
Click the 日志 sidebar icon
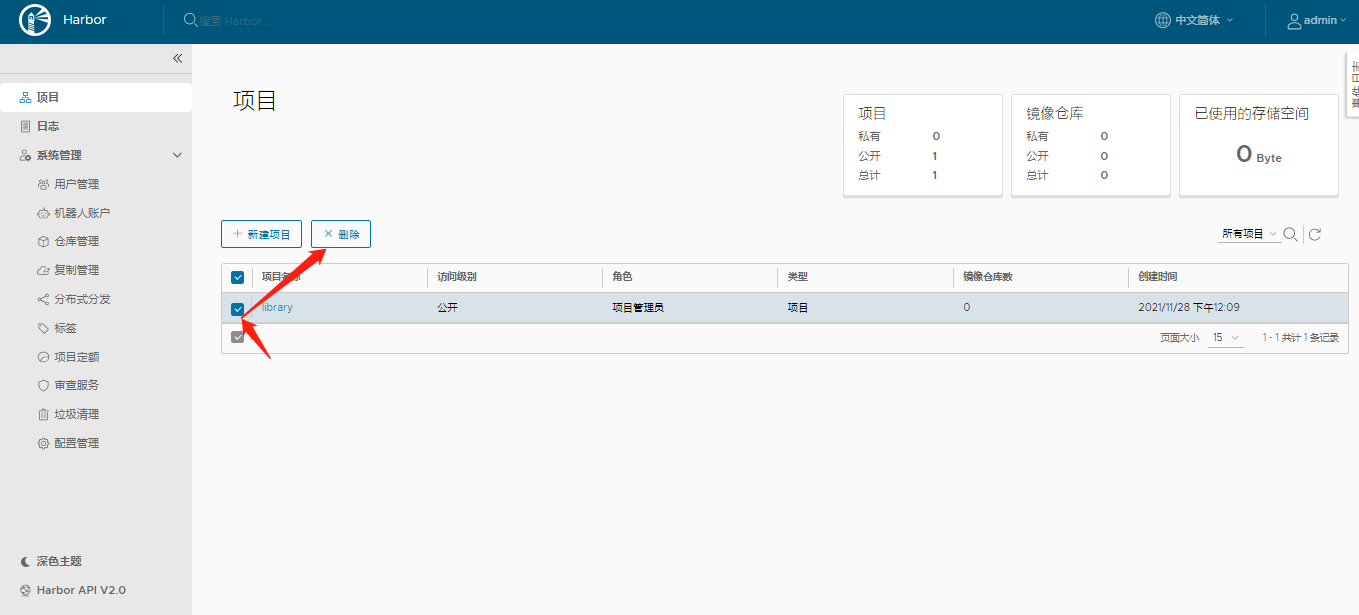(26, 127)
